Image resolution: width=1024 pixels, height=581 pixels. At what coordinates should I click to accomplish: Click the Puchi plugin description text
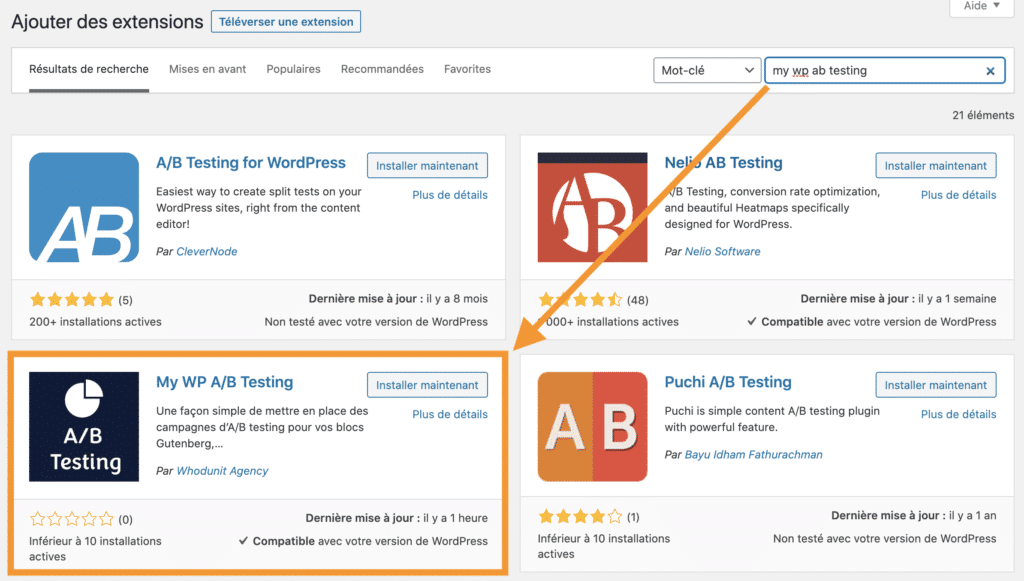772,419
